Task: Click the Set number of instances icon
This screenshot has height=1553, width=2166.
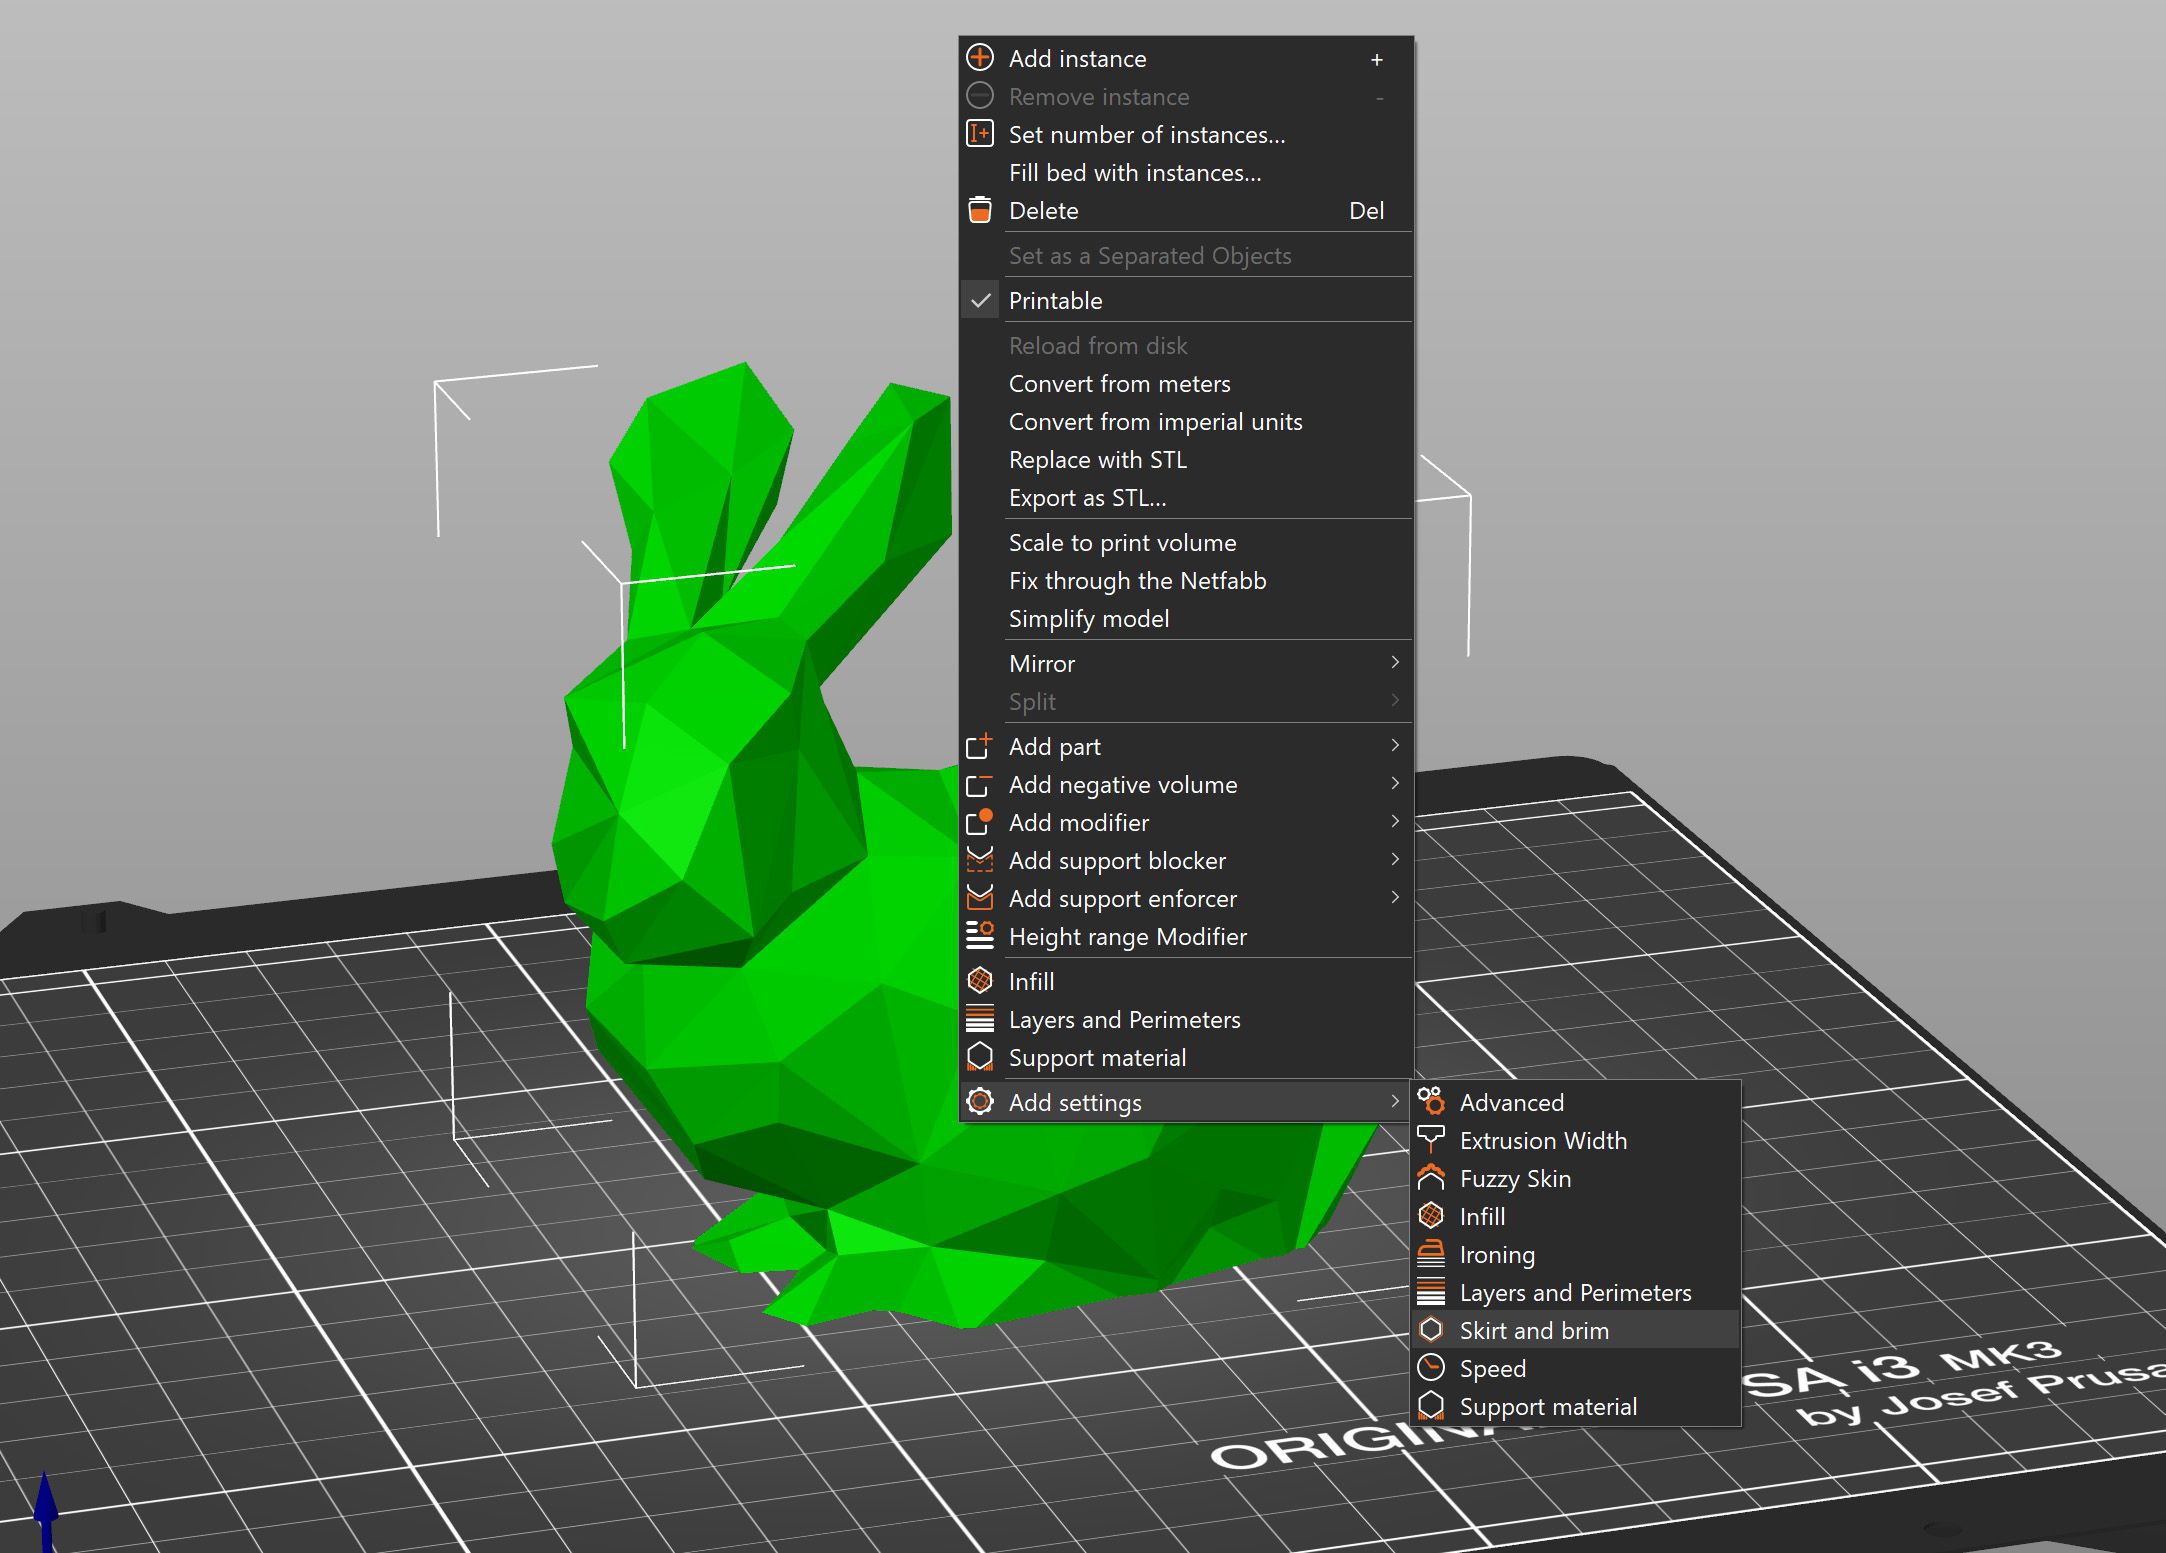Action: point(980,134)
